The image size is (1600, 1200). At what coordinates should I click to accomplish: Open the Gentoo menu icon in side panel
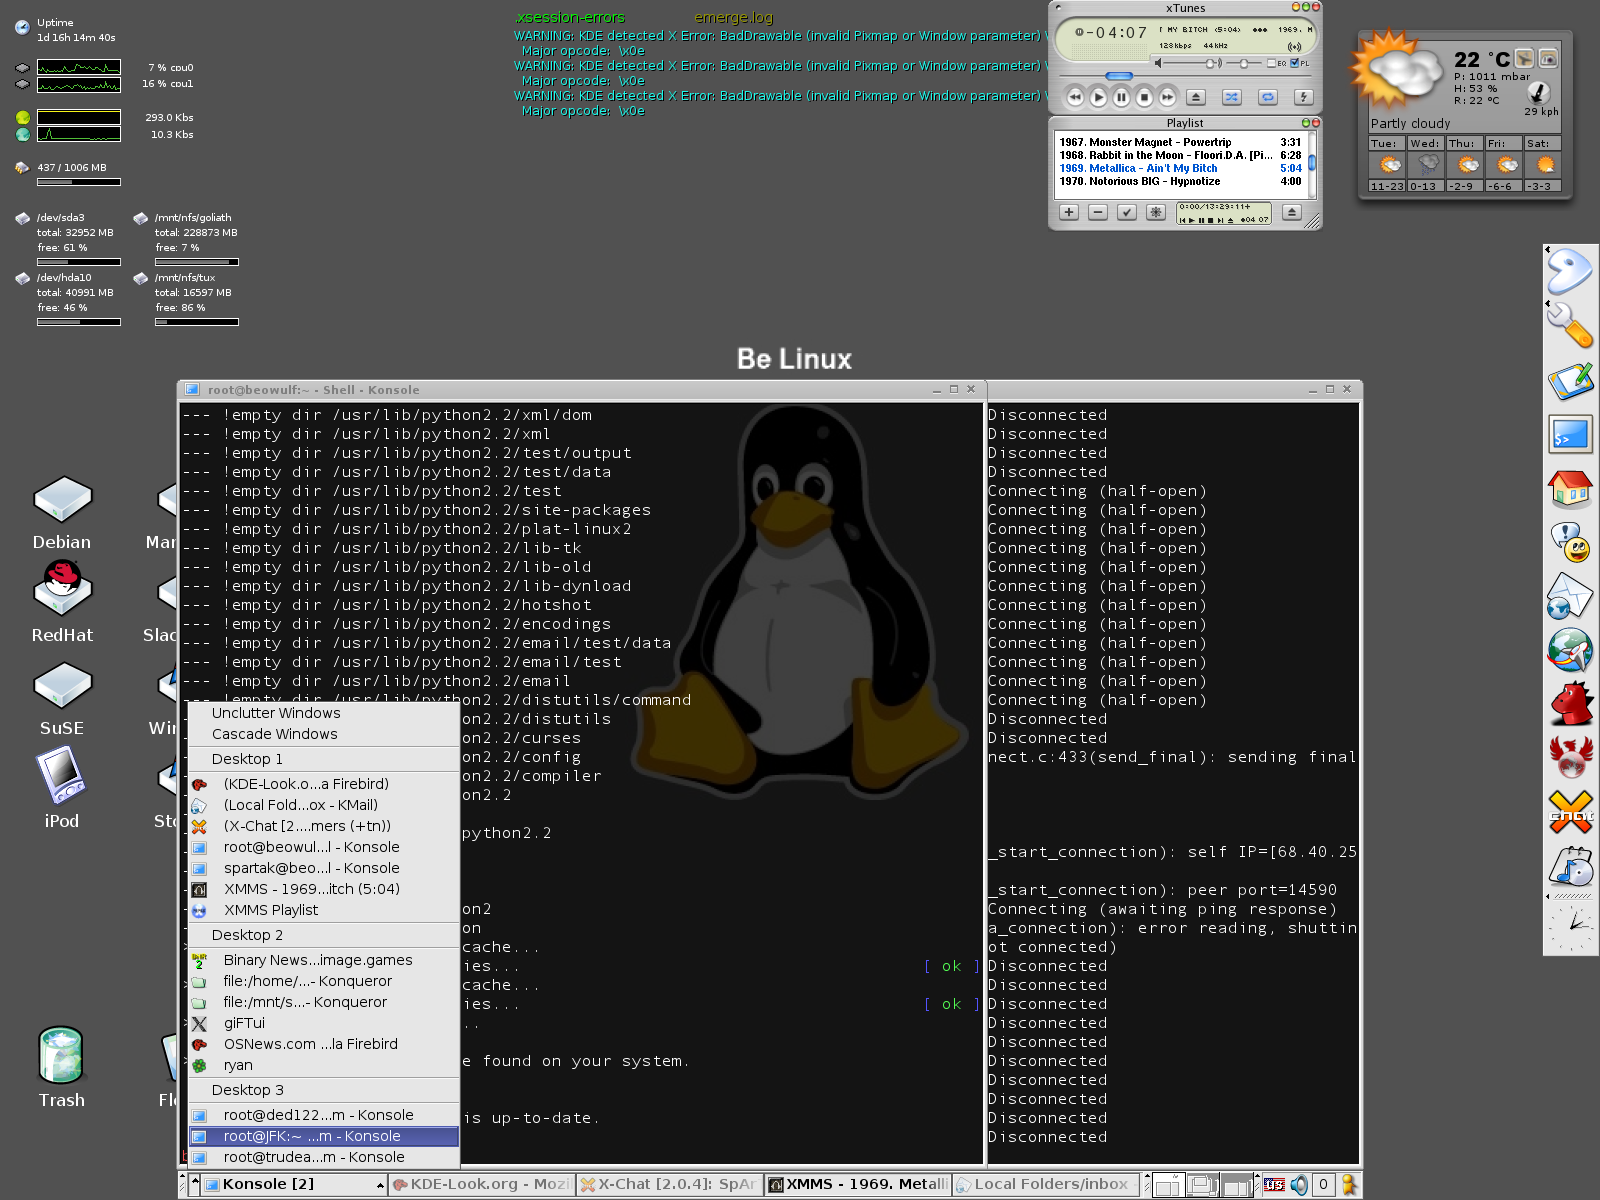[x=1569, y=271]
